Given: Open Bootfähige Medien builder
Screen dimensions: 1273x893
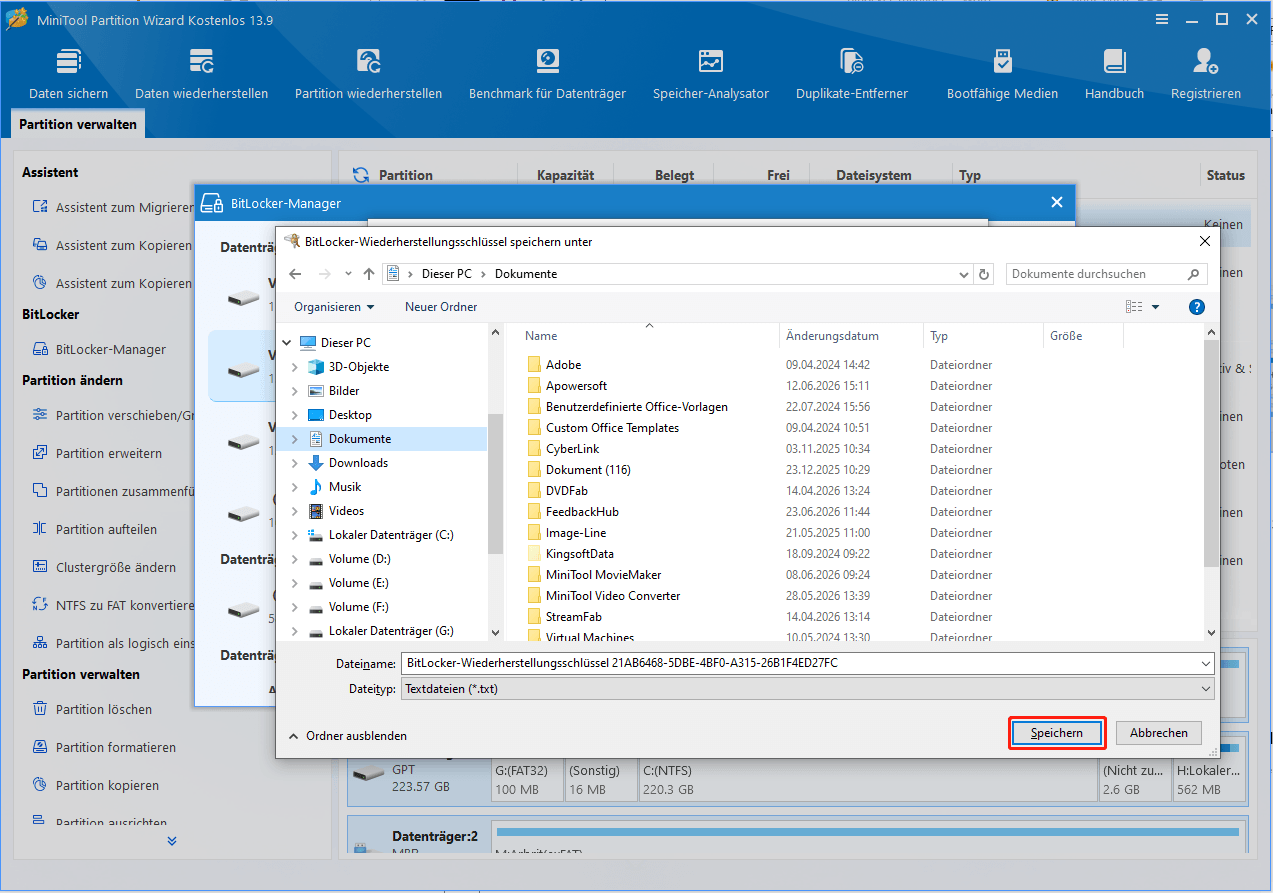Looking at the screenshot, I should (1002, 74).
